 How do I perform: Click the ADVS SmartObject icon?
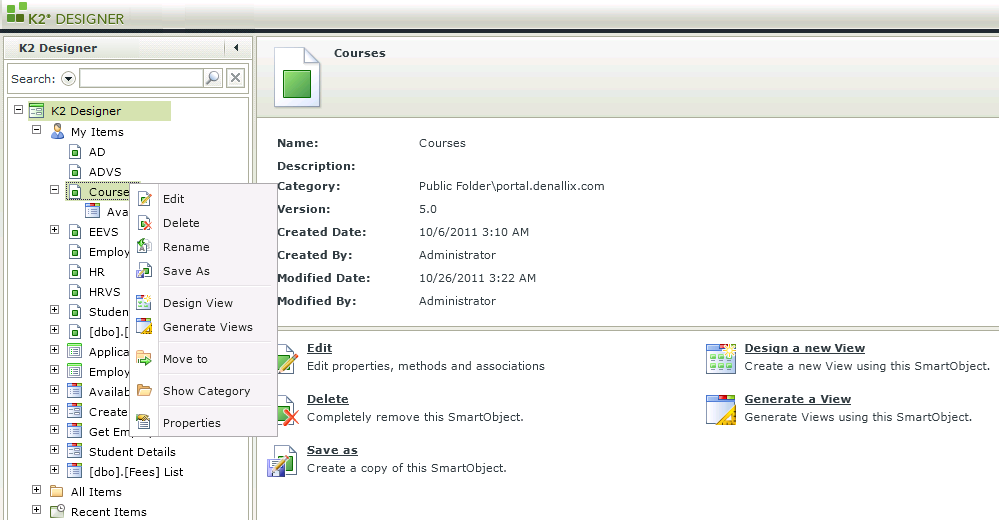[x=75, y=172]
